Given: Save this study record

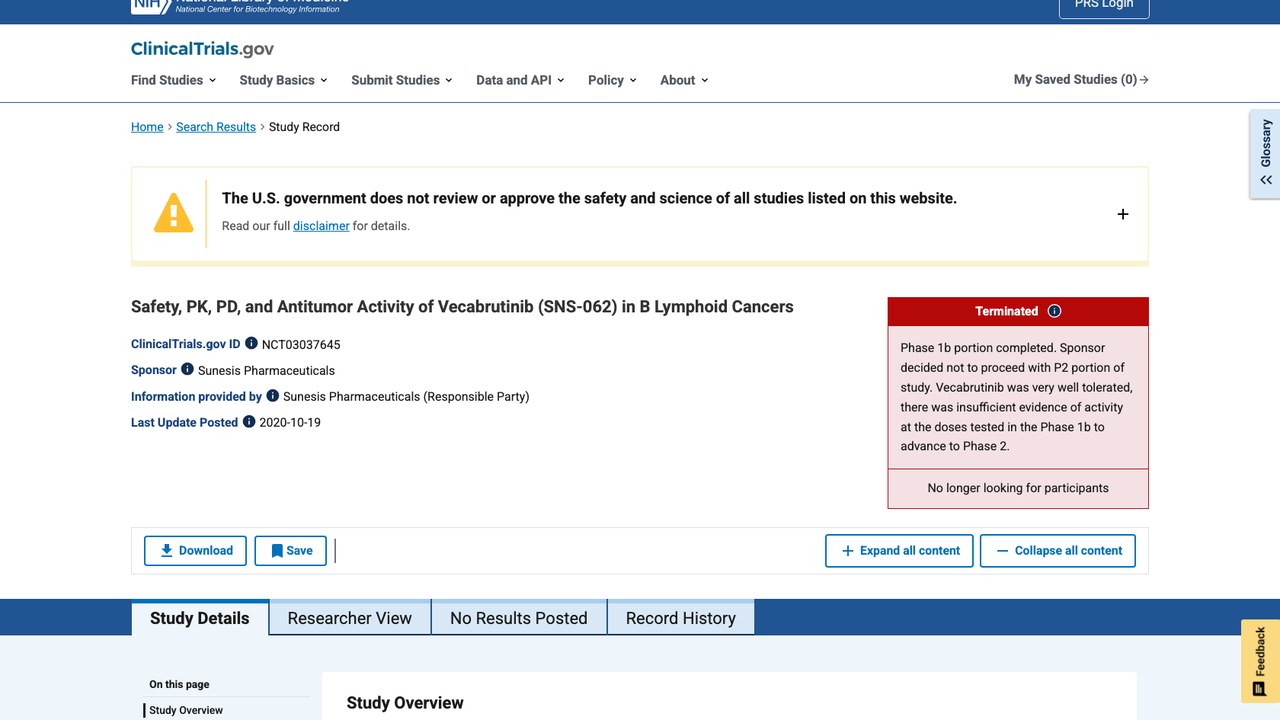Looking at the screenshot, I should (x=291, y=551).
